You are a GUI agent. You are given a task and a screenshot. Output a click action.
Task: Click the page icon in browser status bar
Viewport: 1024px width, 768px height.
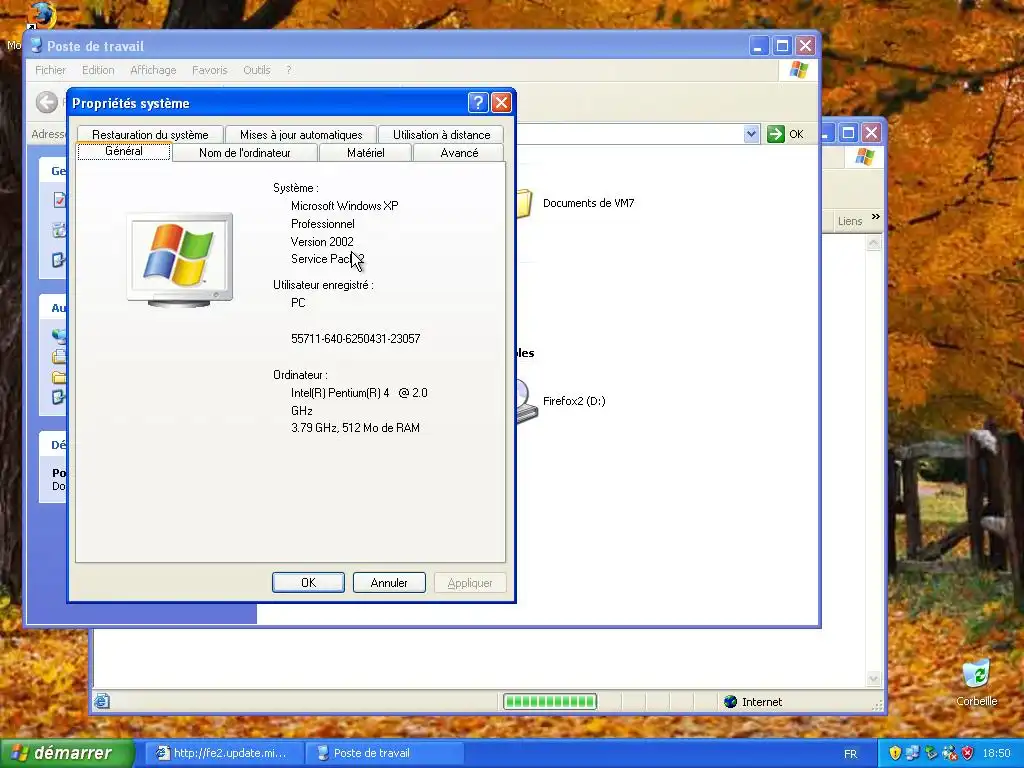[101, 701]
